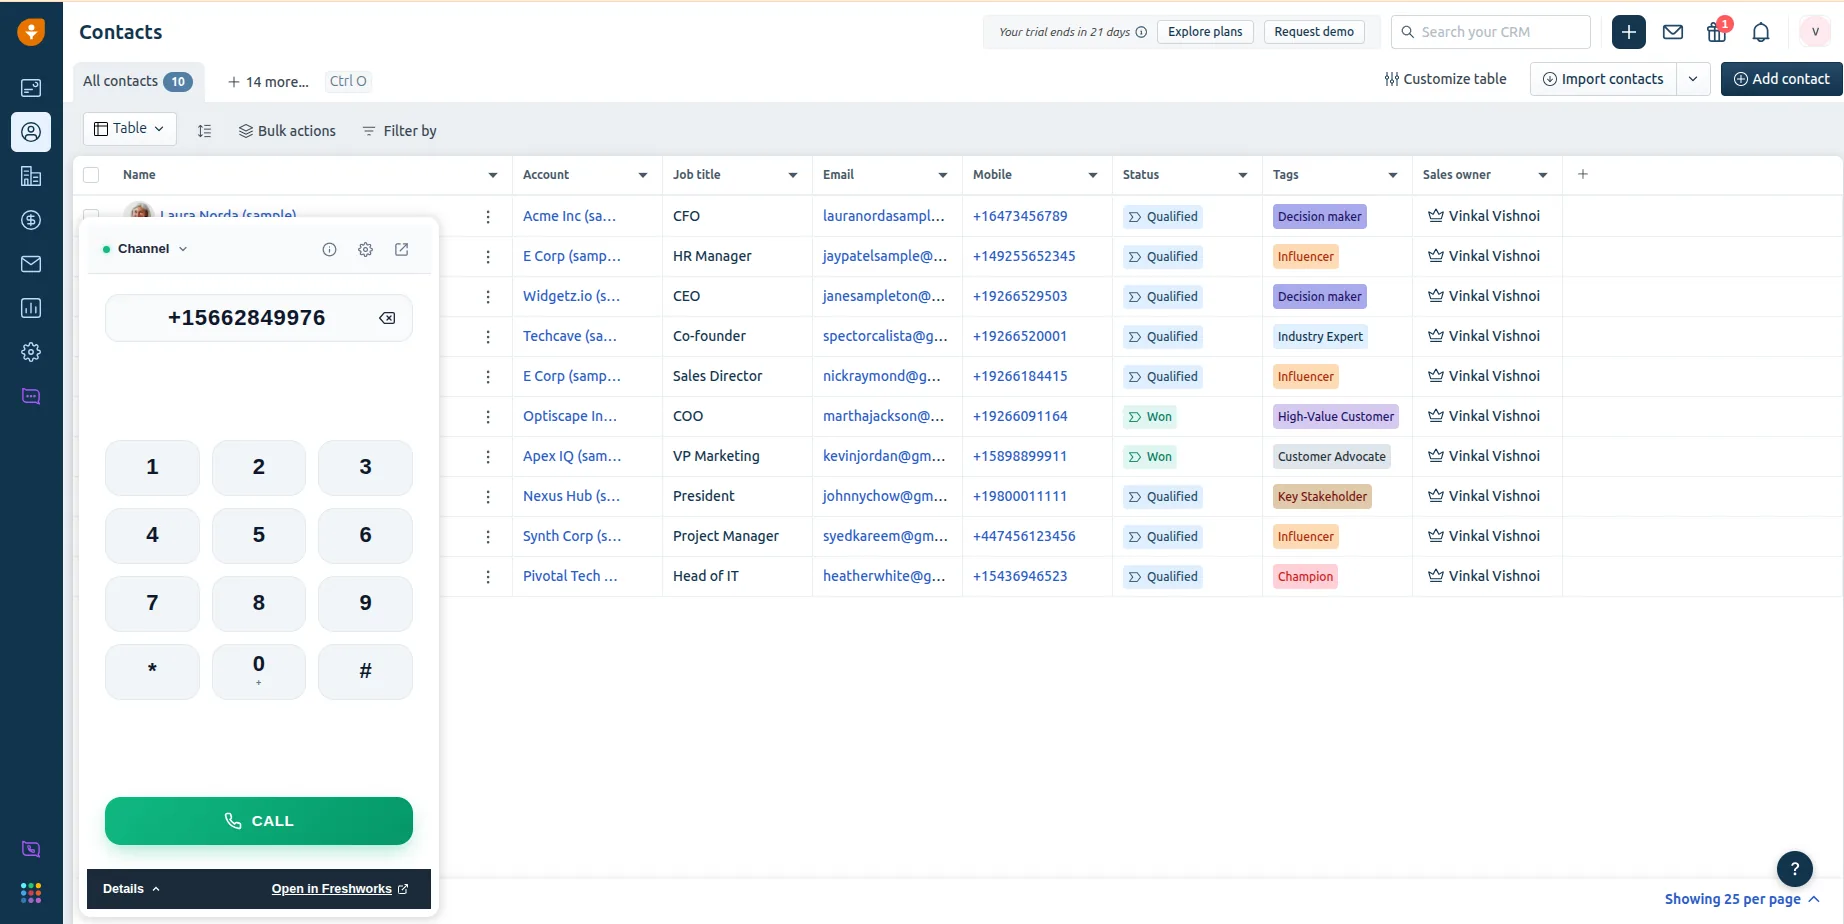Open the Settings gear in left sidebar
The image size is (1844, 924).
pos(31,352)
